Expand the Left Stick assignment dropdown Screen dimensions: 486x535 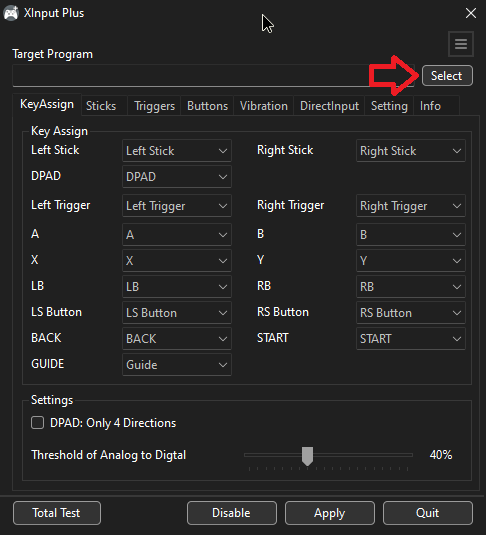[x=177, y=150]
